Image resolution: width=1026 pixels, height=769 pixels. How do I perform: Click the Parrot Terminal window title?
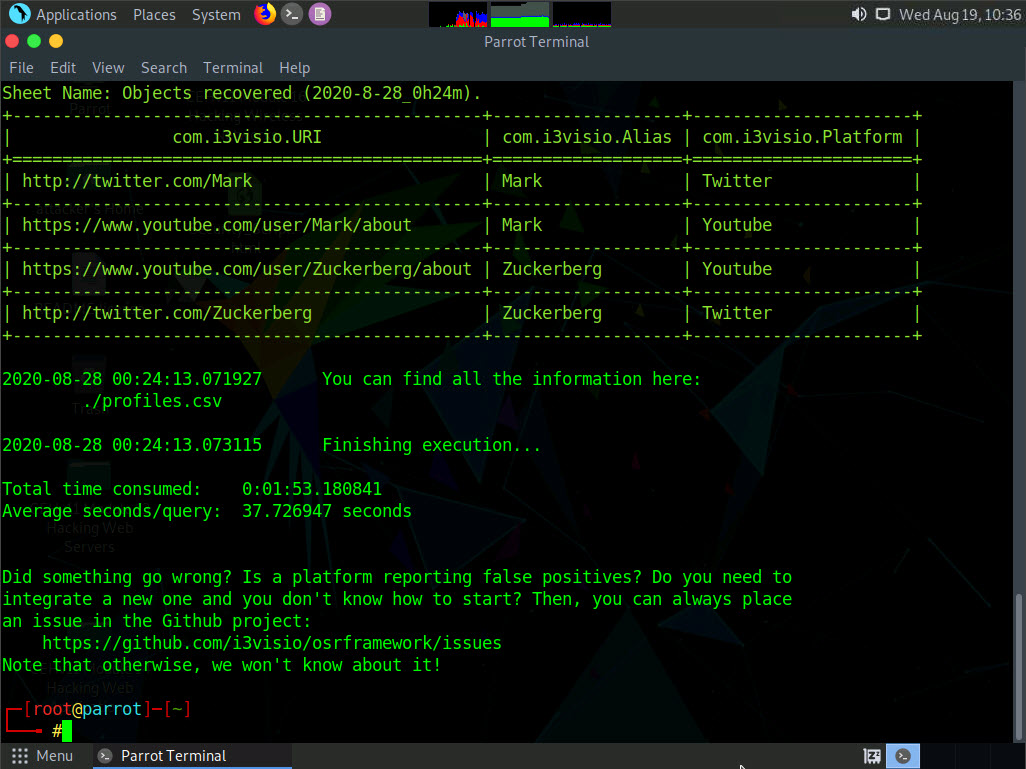[x=537, y=42]
